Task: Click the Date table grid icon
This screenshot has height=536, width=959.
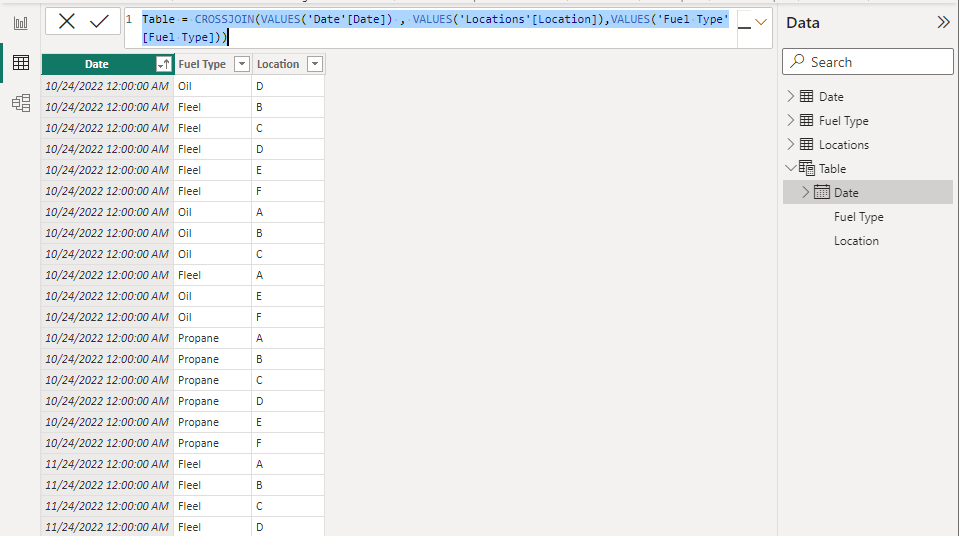Action: pos(807,96)
